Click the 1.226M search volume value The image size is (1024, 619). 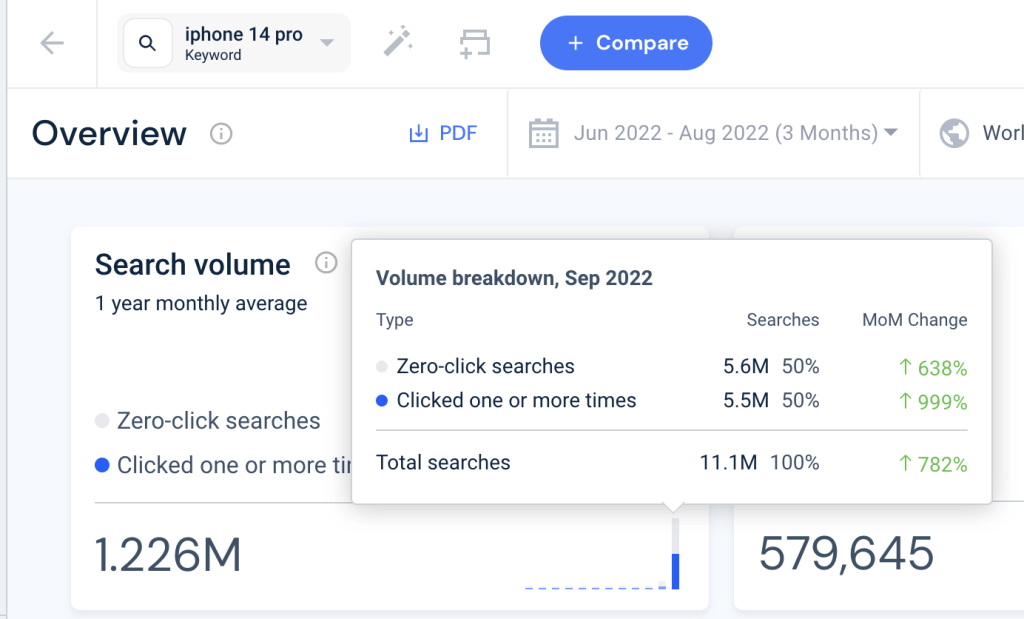168,555
